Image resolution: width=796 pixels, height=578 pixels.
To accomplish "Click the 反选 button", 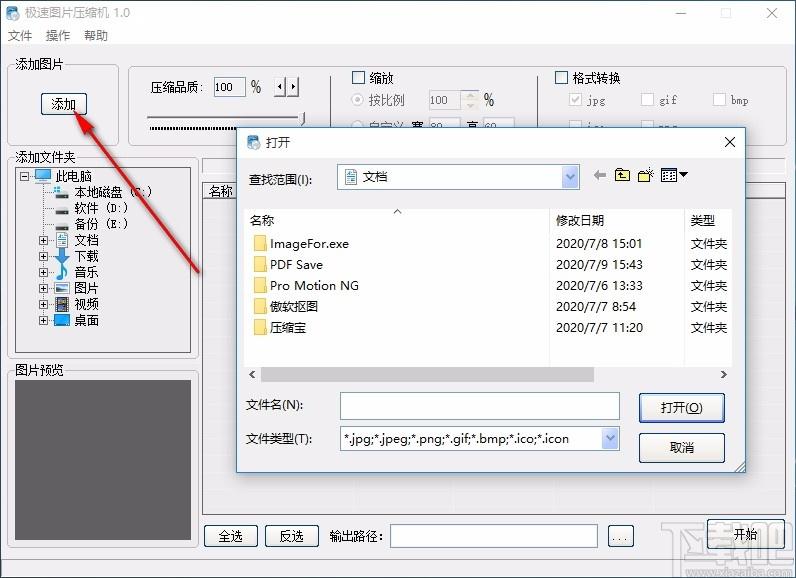I will pyautogui.click(x=291, y=536).
